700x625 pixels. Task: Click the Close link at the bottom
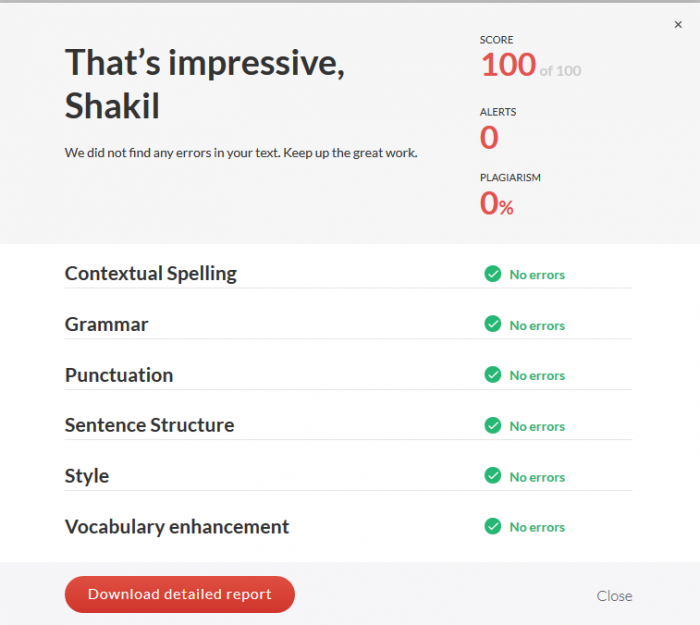coord(614,596)
